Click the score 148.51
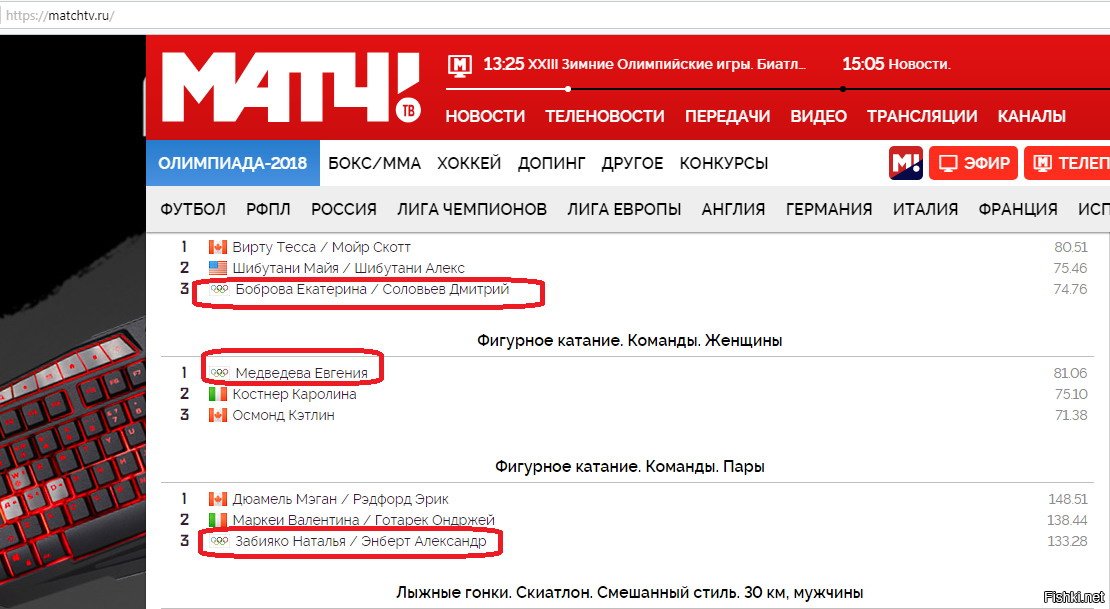The image size is (1110, 609). click(x=1068, y=499)
